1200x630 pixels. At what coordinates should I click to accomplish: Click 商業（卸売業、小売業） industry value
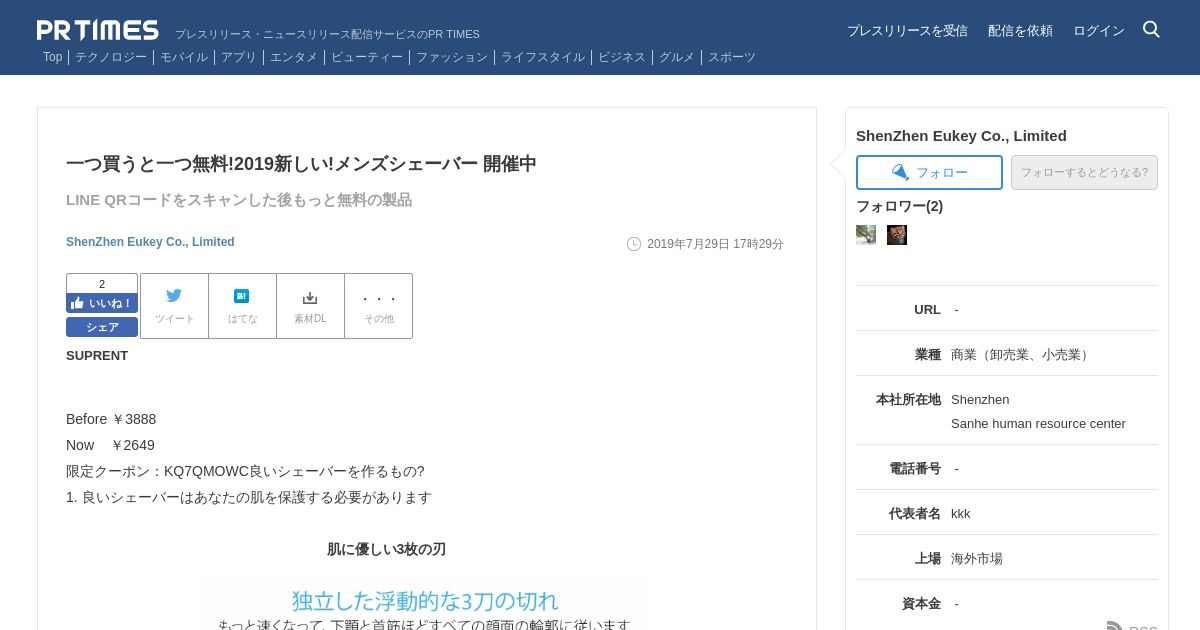[1022, 354]
